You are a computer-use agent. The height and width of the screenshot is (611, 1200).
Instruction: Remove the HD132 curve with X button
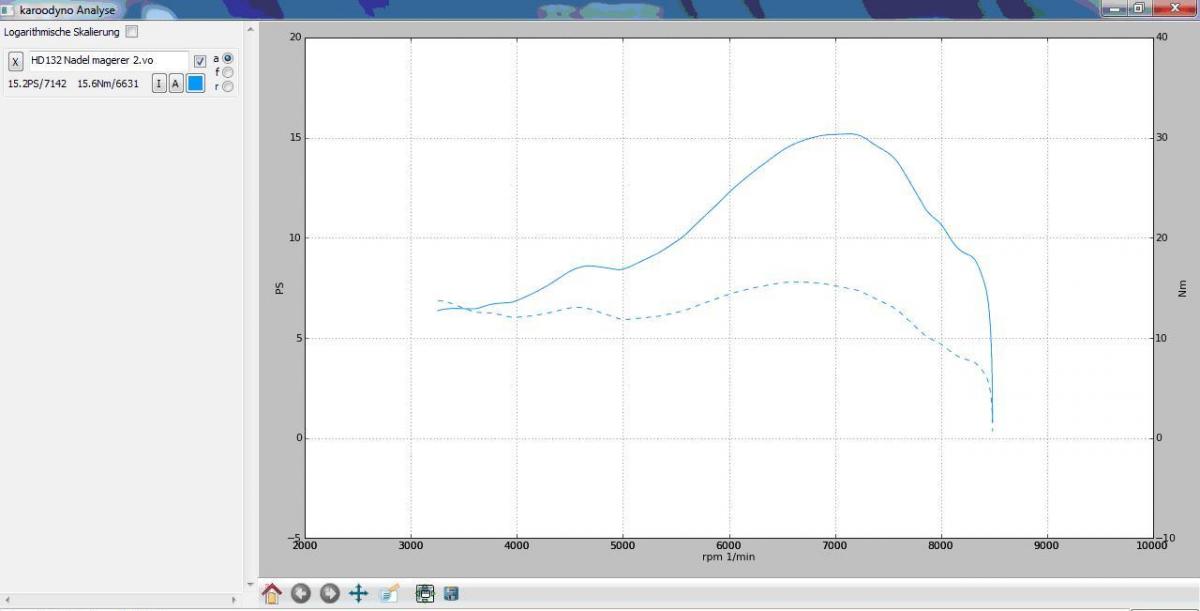[x=15, y=62]
